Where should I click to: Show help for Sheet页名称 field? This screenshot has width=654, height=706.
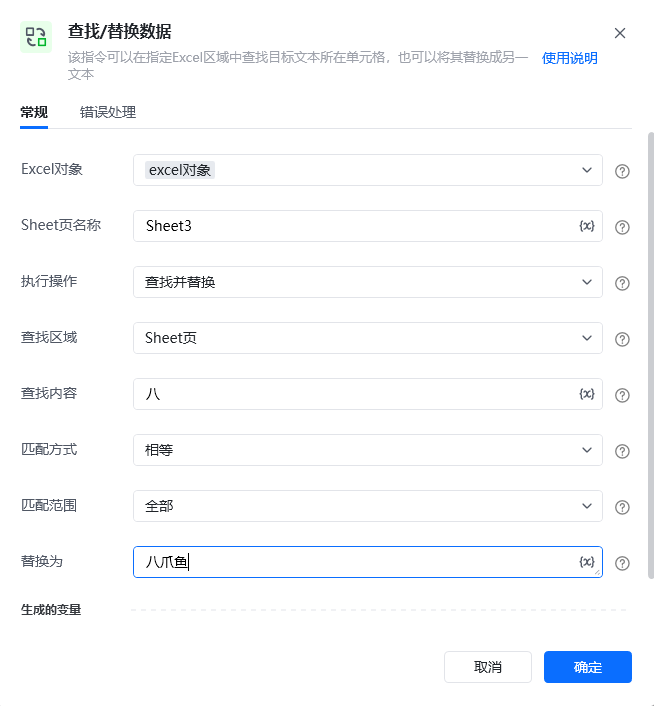(622, 227)
